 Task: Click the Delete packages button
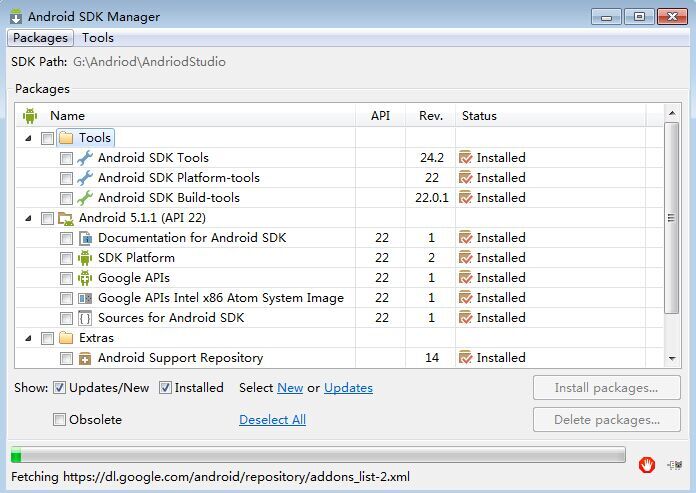pos(606,419)
